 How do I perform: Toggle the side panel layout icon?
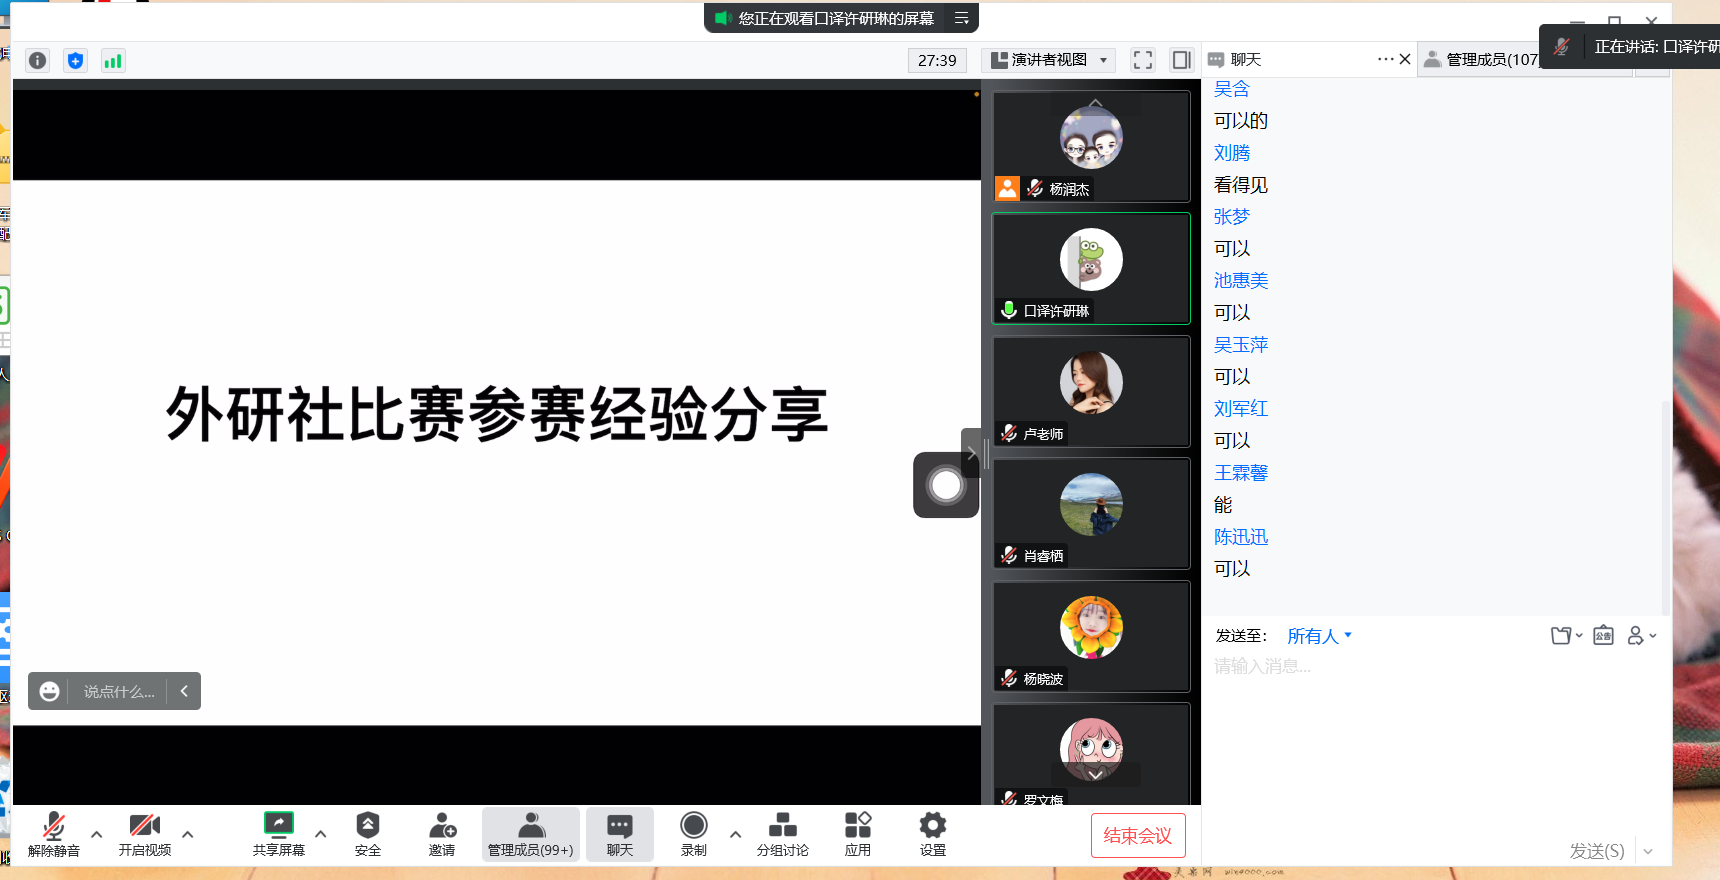point(1181,60)
